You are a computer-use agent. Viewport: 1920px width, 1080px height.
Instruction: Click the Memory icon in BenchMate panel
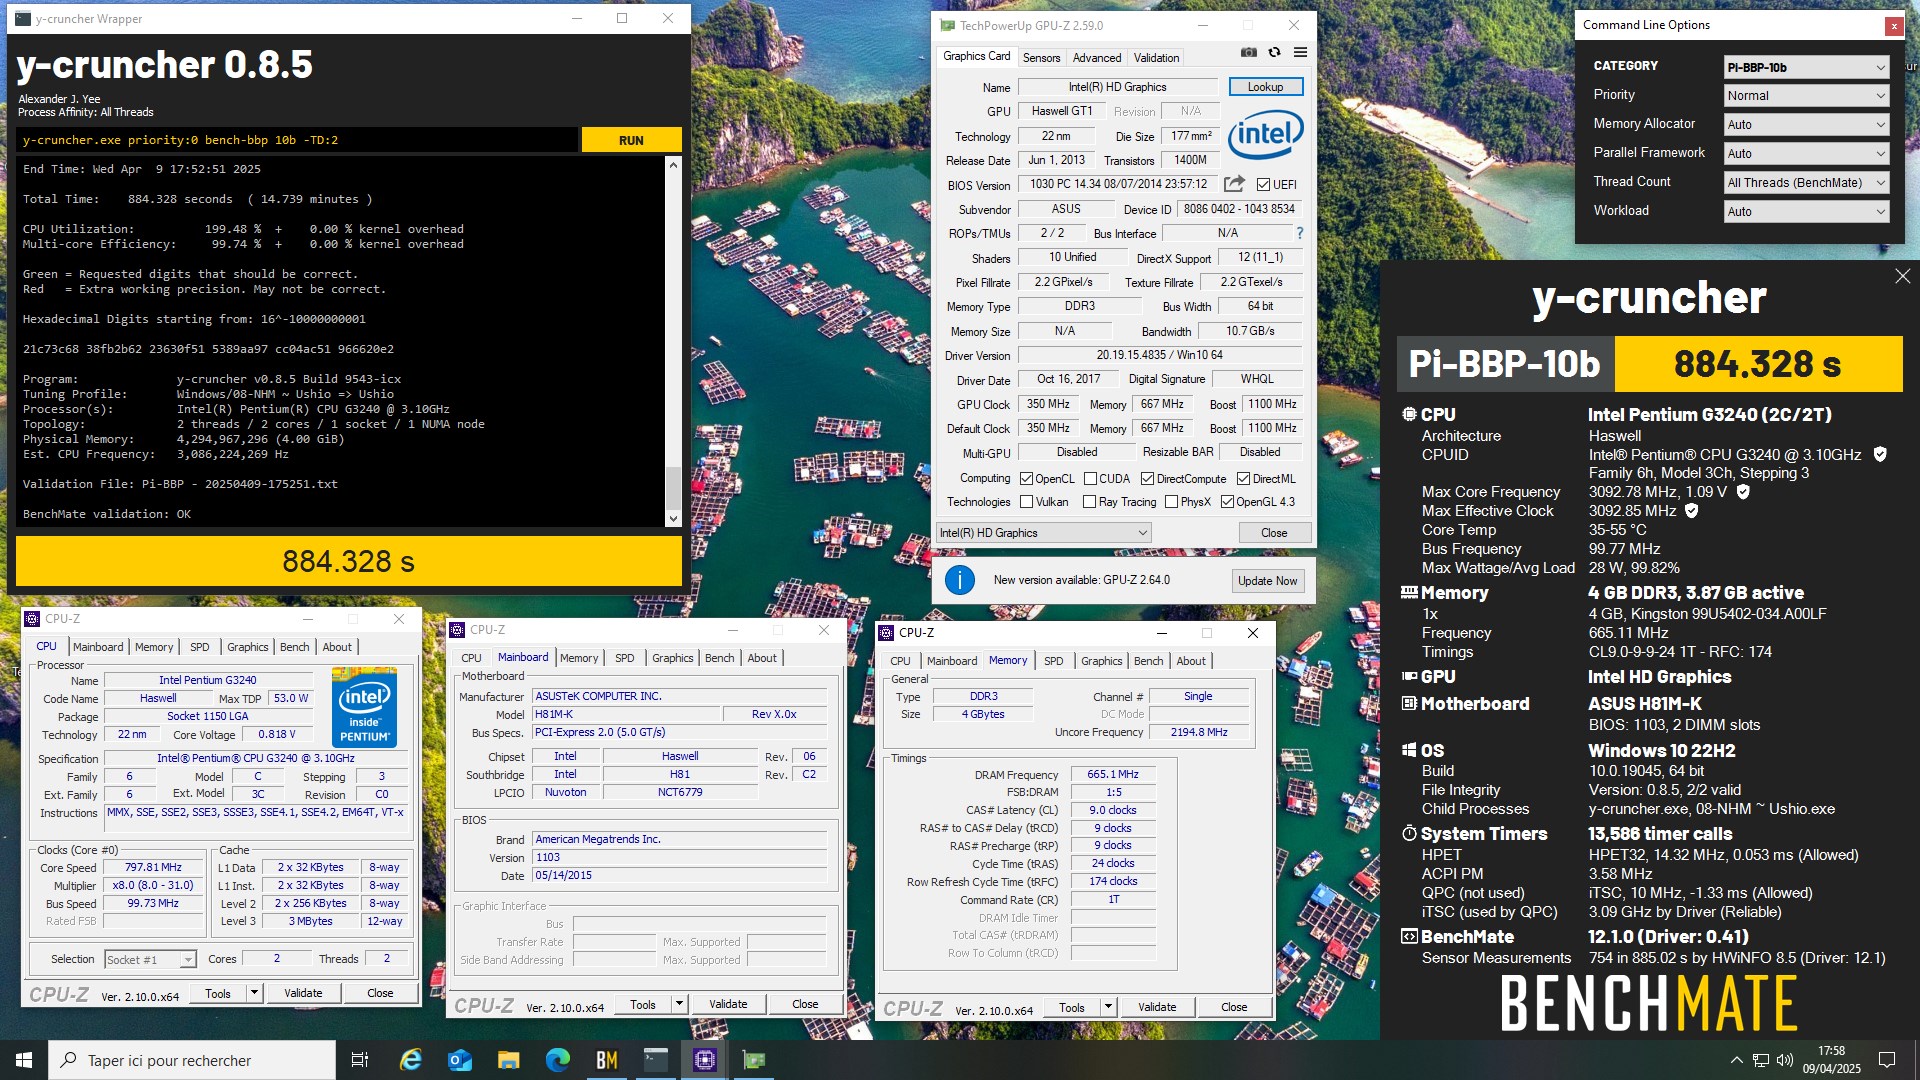[x=1409, y=592]
